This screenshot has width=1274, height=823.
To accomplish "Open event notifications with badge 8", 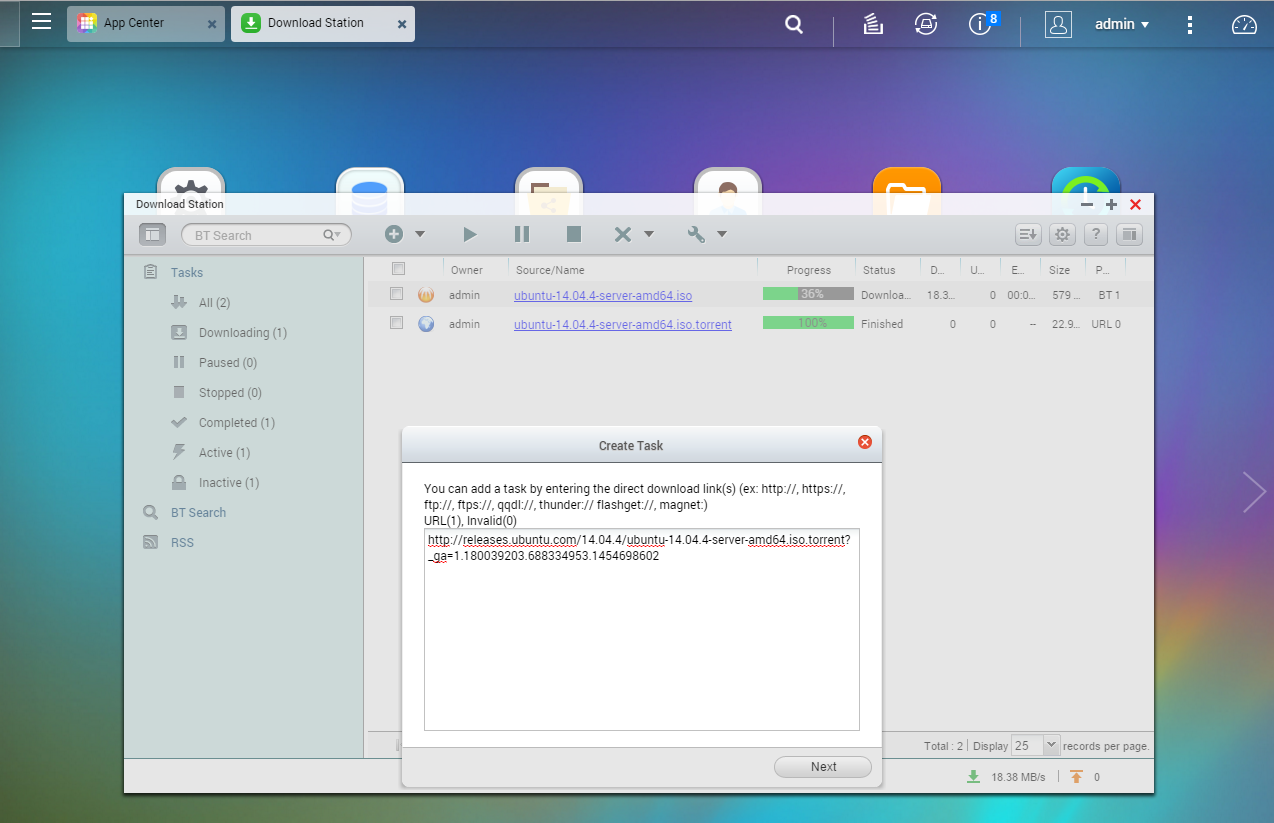I will pos(980,25).
